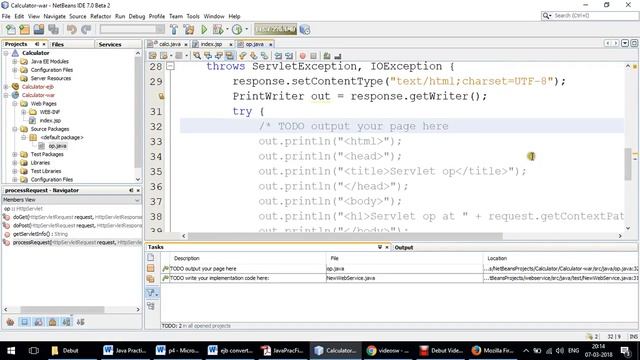The image size is (640, 360).
Task: Open Profile Main Project dropdown arrow
Action: [x=246, y=29]
